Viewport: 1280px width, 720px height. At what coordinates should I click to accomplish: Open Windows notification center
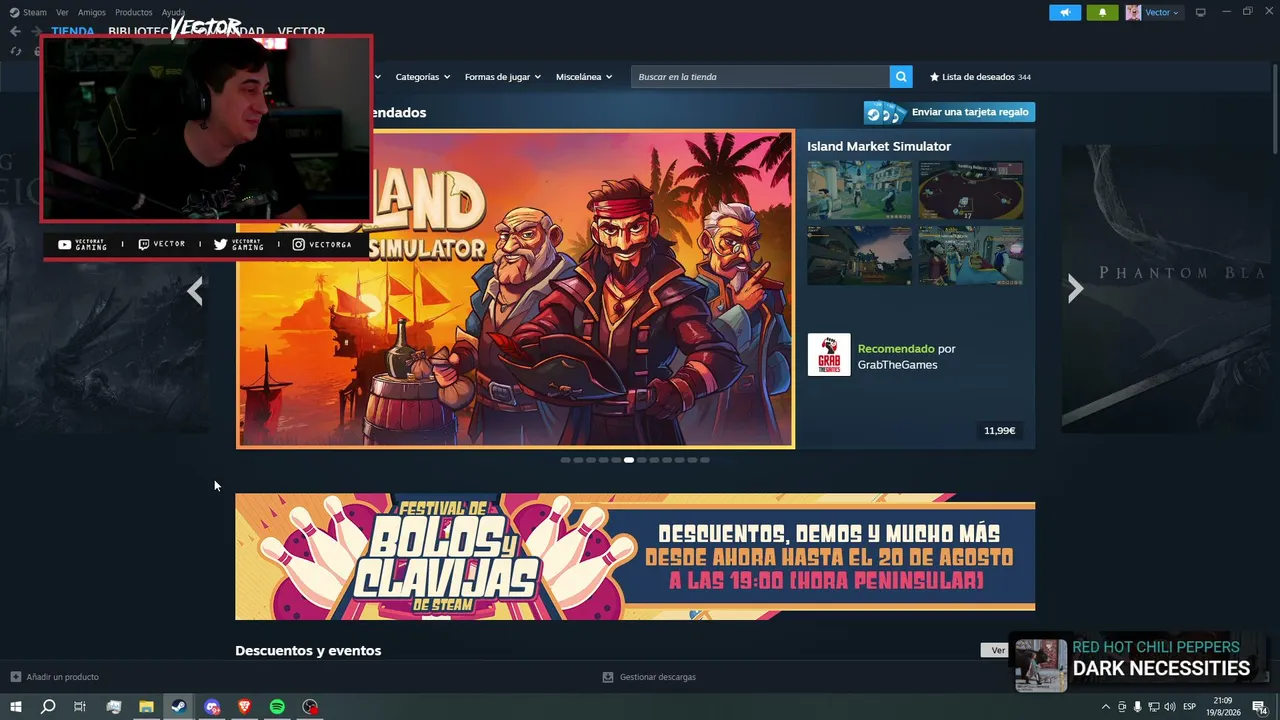click(x=1260, y=707)
